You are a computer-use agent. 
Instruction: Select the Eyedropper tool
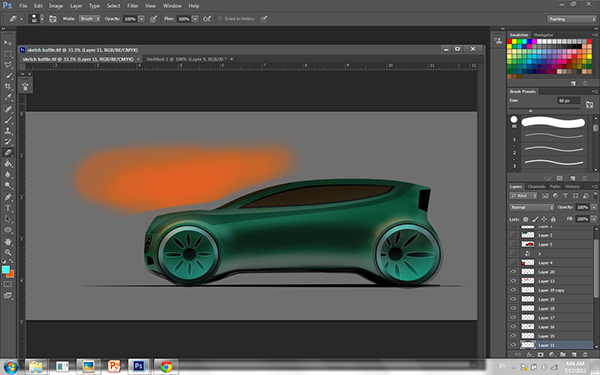pyautogui.click(x=8, y=98)
